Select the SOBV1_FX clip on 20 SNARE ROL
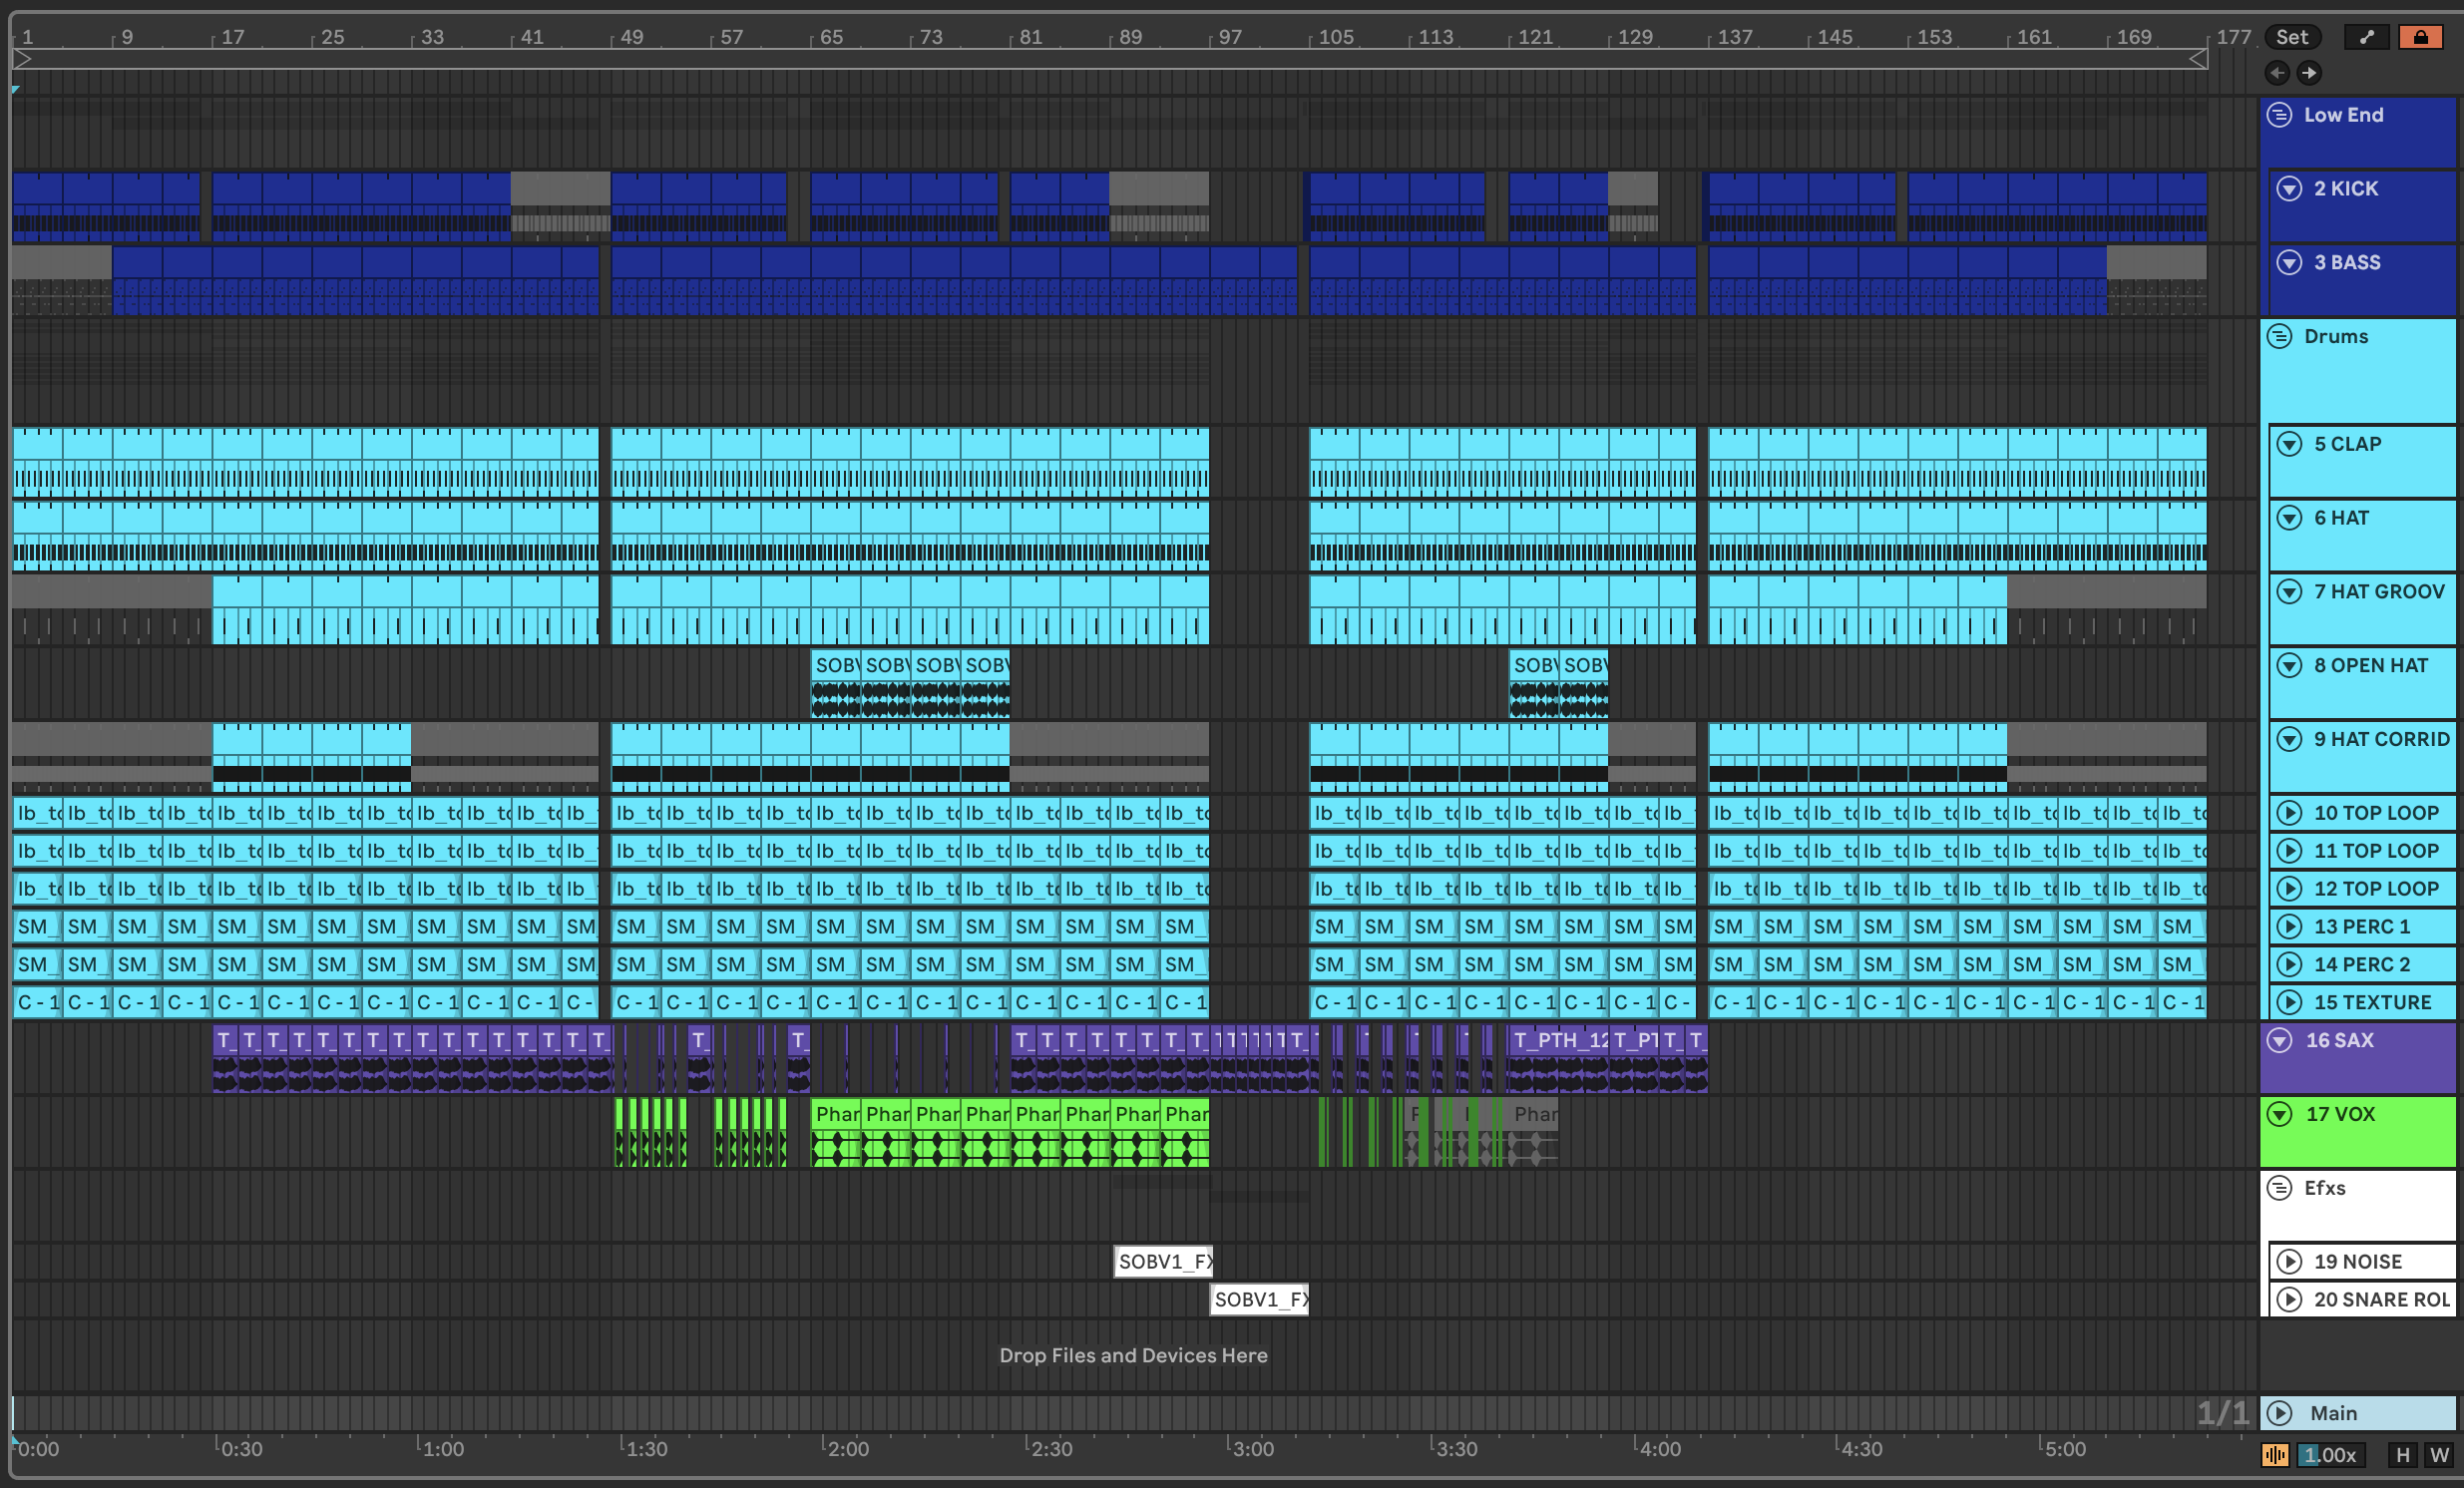2464x1488 pixels. 1259,1300
